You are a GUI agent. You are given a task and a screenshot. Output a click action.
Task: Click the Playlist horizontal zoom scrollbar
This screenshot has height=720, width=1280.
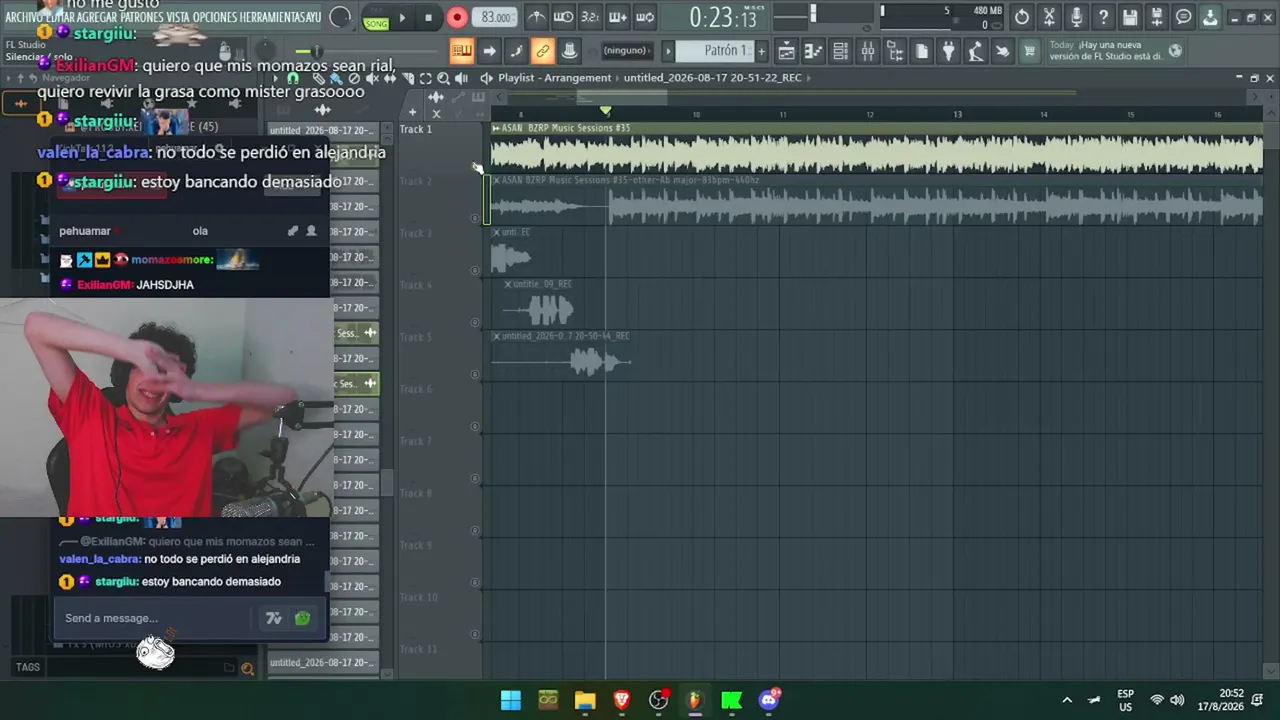pos(622,97)
